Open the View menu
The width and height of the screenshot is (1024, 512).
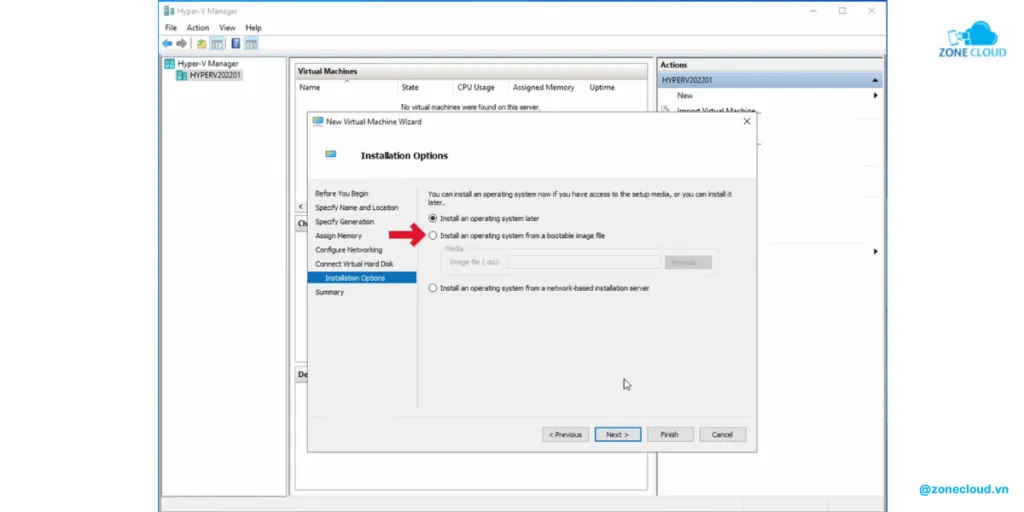pos(227,27)
